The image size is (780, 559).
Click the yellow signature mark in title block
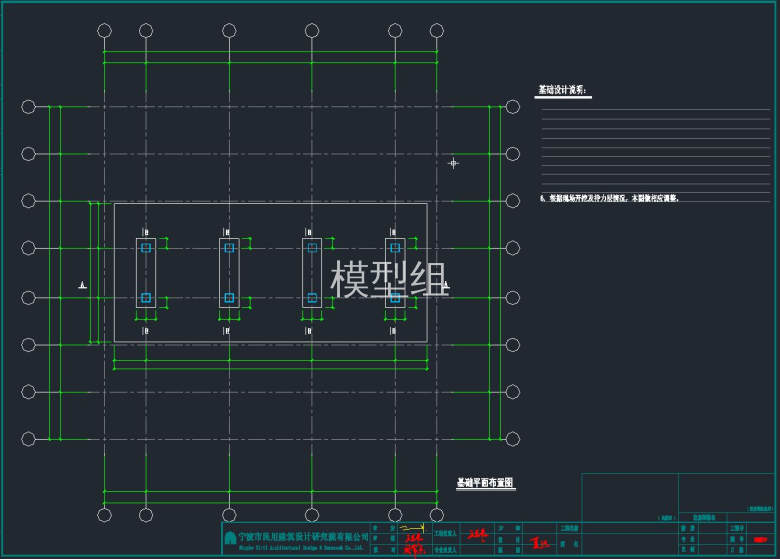tap(410, 527)
